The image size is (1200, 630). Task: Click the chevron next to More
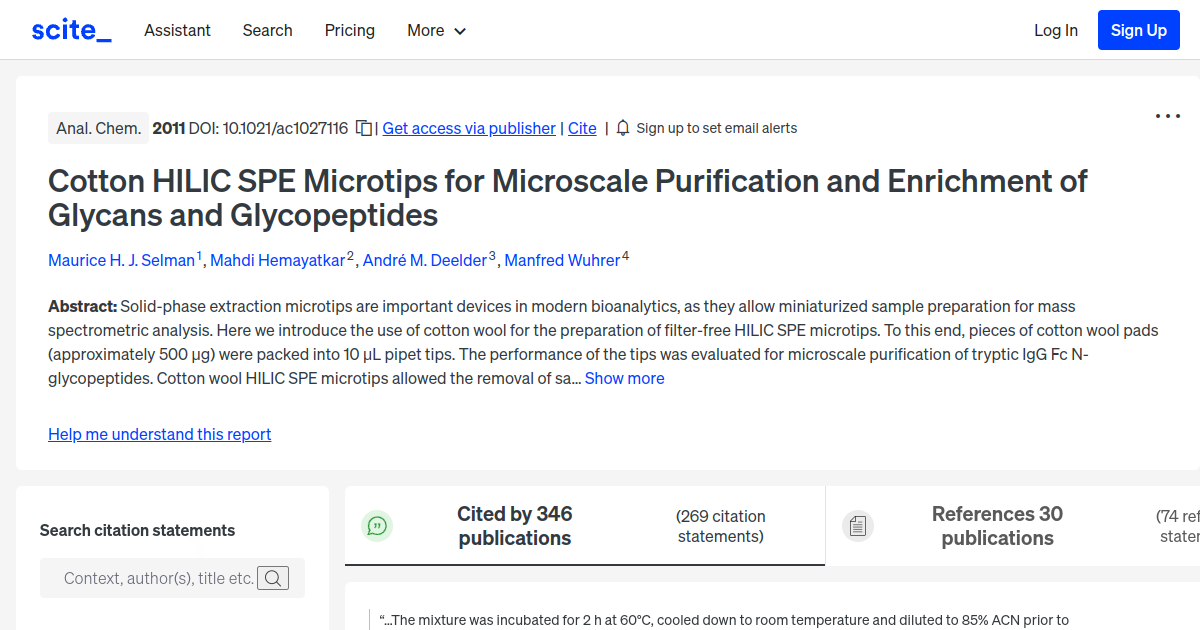pos(460,31)
